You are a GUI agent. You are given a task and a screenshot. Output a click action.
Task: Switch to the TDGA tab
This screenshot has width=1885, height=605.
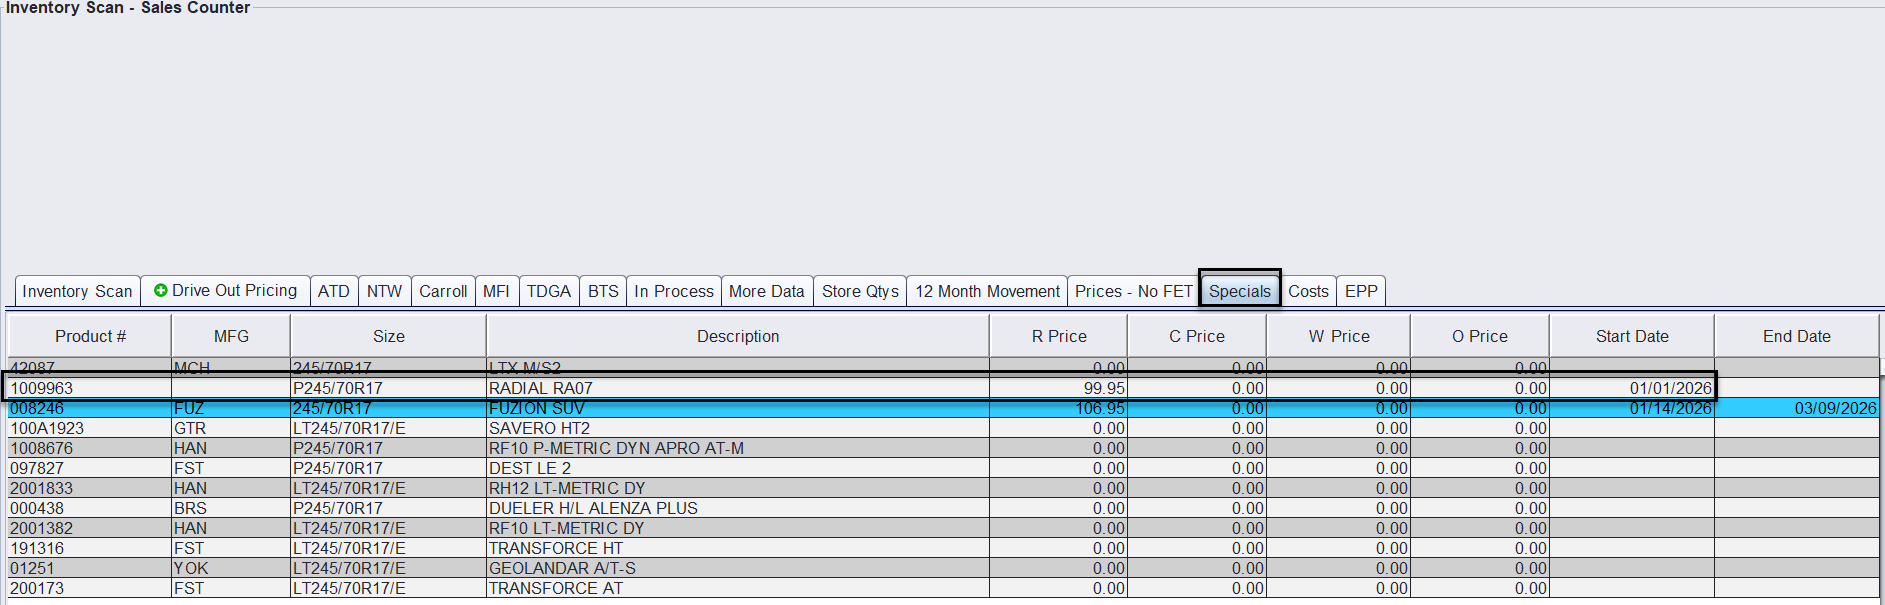pyautogui.click(x=548, y=291)
